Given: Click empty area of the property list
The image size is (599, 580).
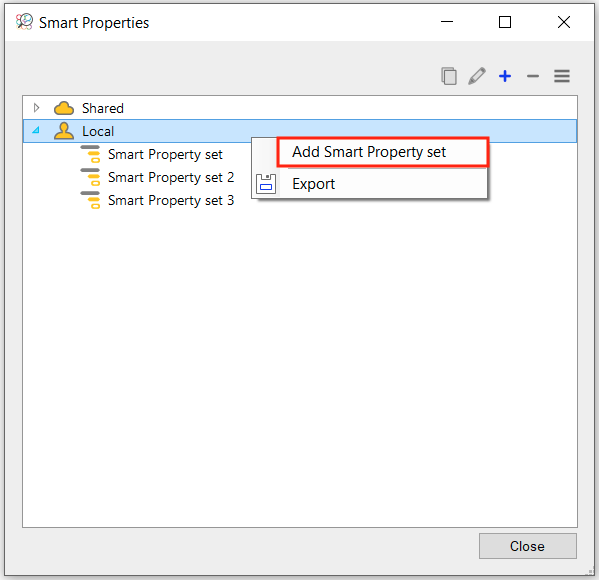Looking at the screenshot, I should pos(300,363).
